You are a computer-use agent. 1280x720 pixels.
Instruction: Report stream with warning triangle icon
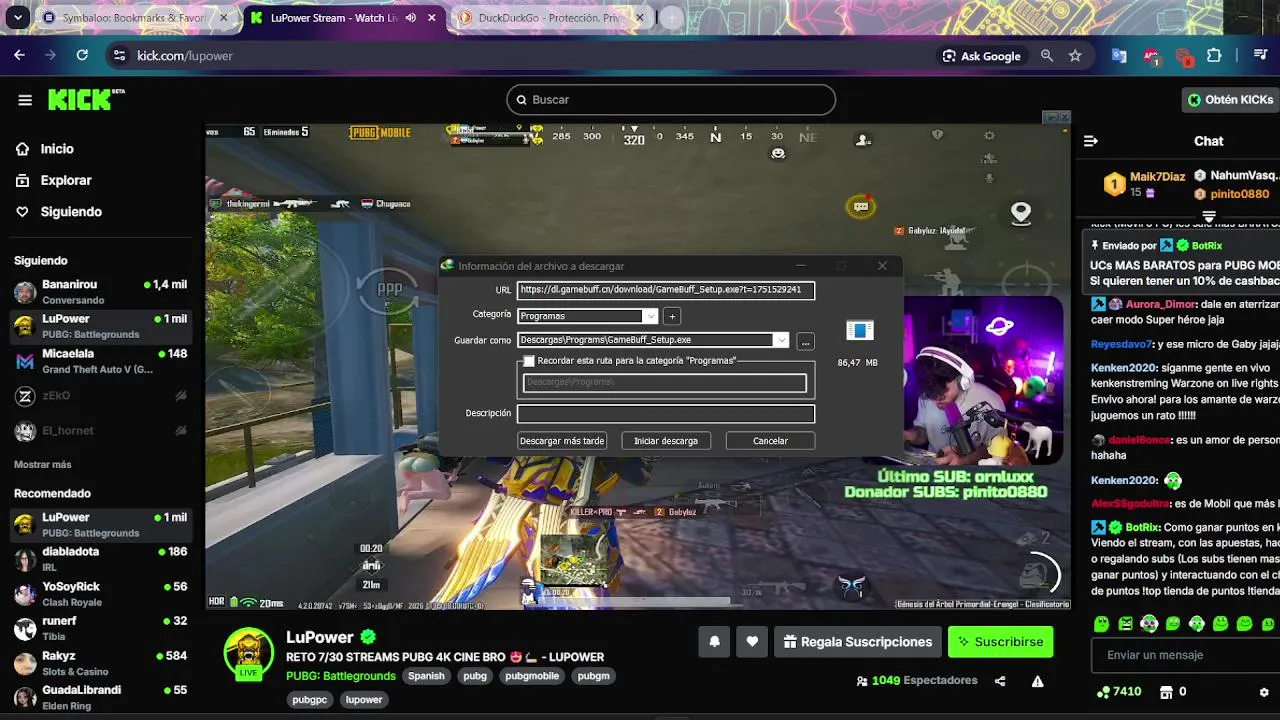click(1038, 681)
